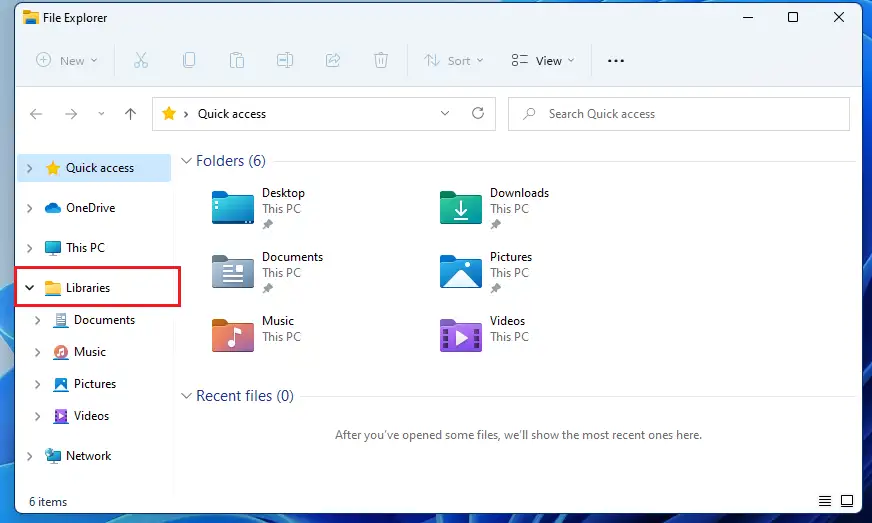Minimize the File Explorer window
The image size is (872, 523).
[748, 17]
